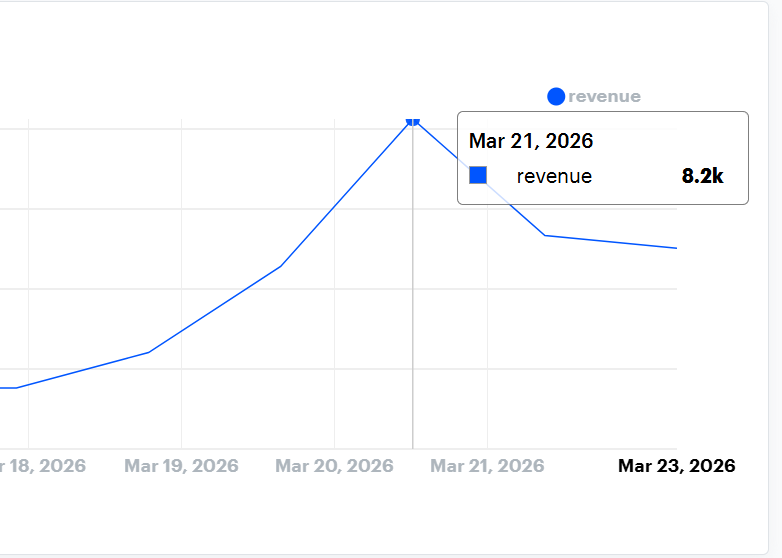Click the 'Mar 19, 2026' axis label
This screenshot has width=782, height=558.
tap(181, 466)
